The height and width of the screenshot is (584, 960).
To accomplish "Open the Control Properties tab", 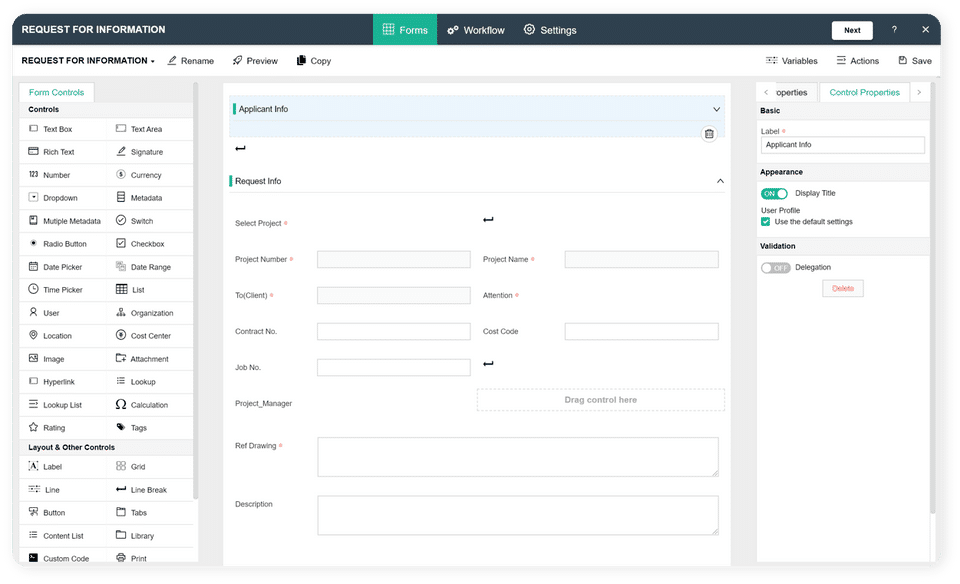I will tap(864, 92).
